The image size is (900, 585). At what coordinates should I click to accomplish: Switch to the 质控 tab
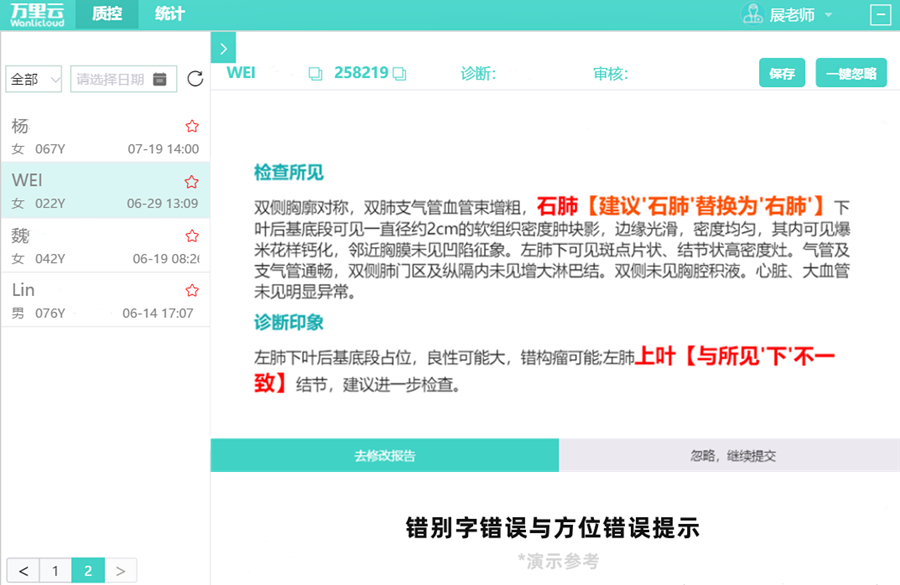[107, 14]
